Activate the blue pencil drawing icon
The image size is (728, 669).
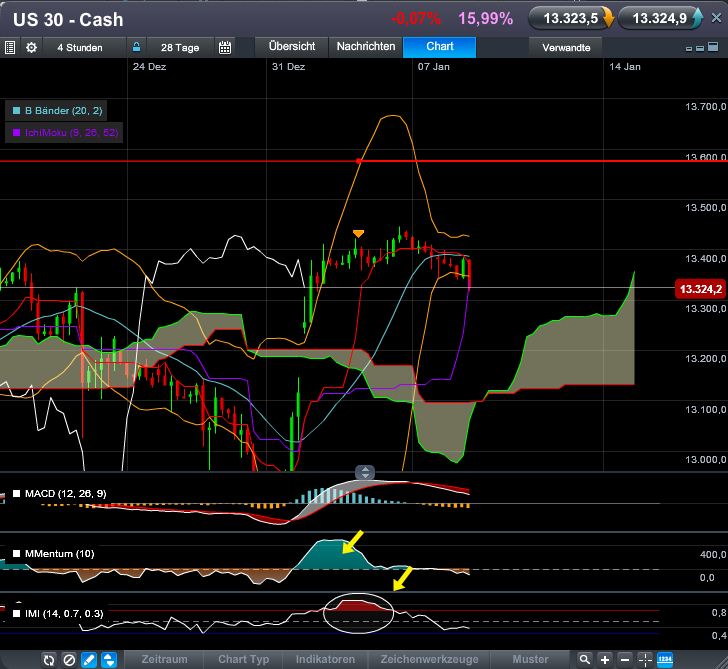[89, 660]
